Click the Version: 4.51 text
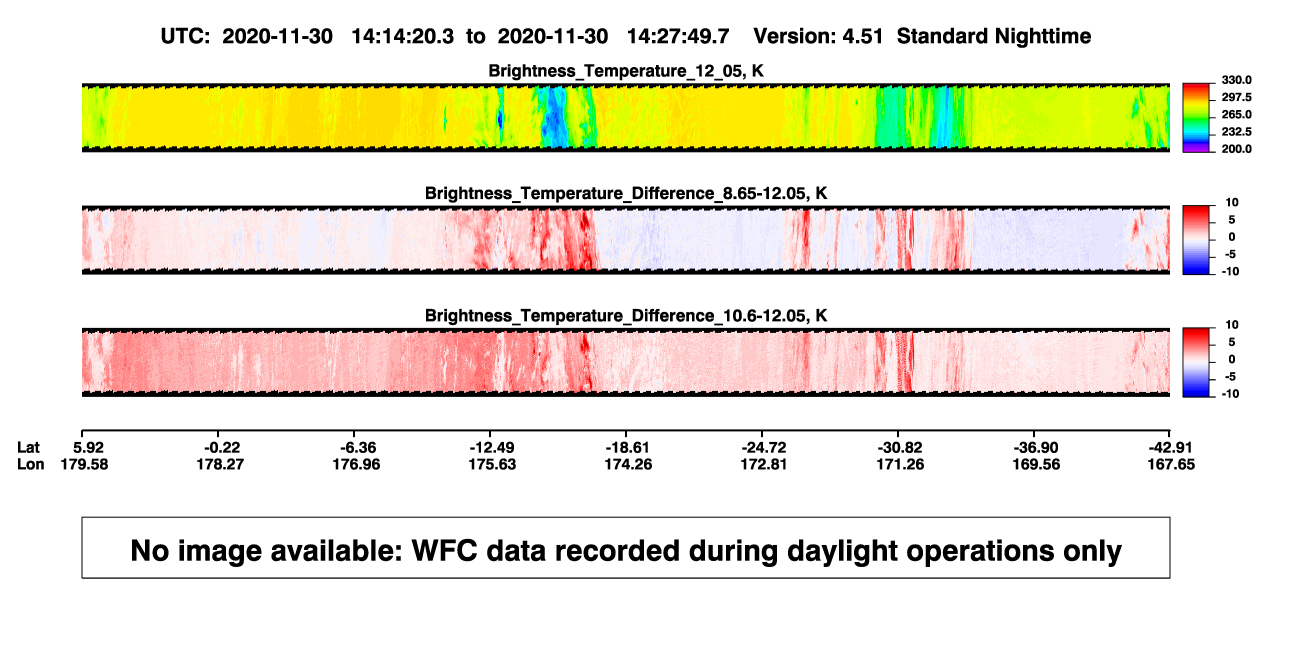The image size is (1300, 667). pos(818,36)
